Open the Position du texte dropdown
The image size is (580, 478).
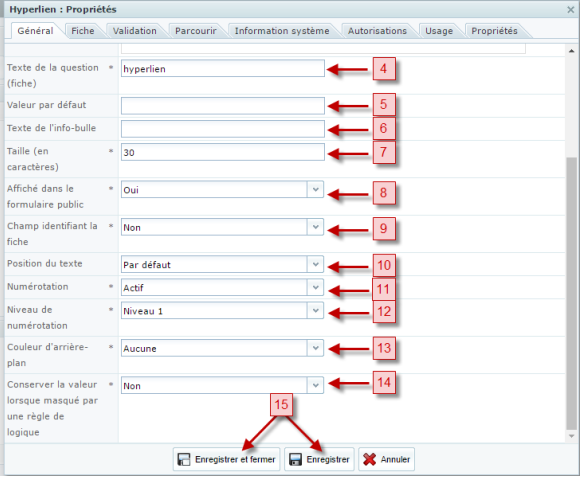pyautogui.click(x=316, y=264)
